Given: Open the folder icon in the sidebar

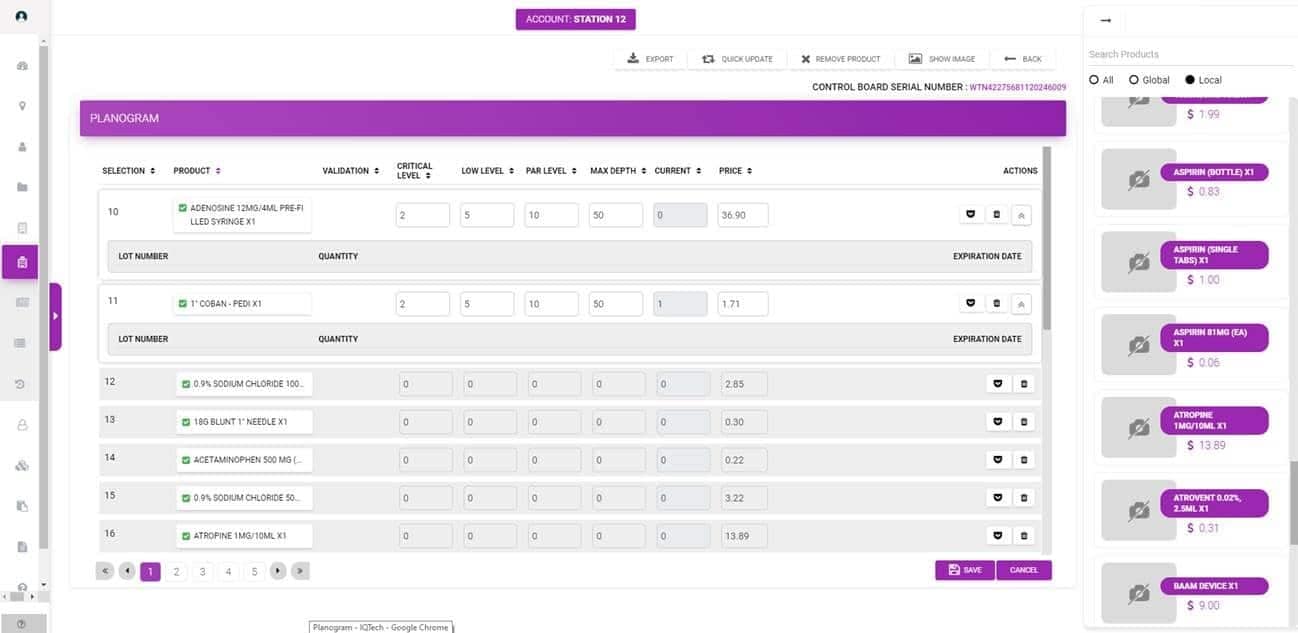Looking at the screenshot, I should point(22,186).
